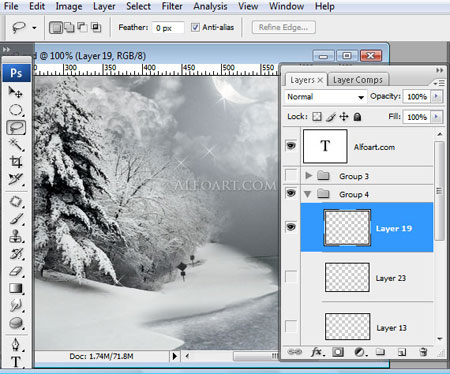Pick the Clone Stamp tool
Image resolution: width=450 pixels, height=374 pixels.
(15, 236)
